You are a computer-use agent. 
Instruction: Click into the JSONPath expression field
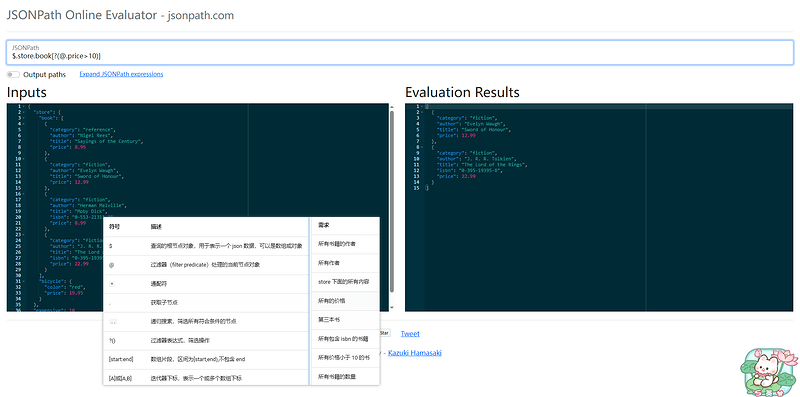pyautogui.click(x=399, y=53)
